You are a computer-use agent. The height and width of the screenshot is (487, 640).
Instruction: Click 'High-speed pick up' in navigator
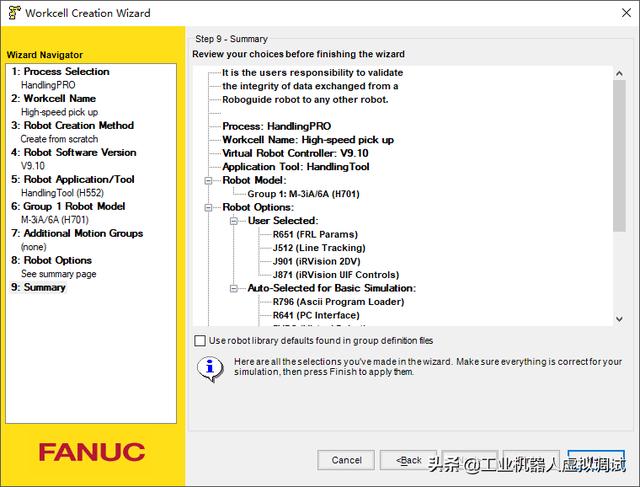pos(60,112)
